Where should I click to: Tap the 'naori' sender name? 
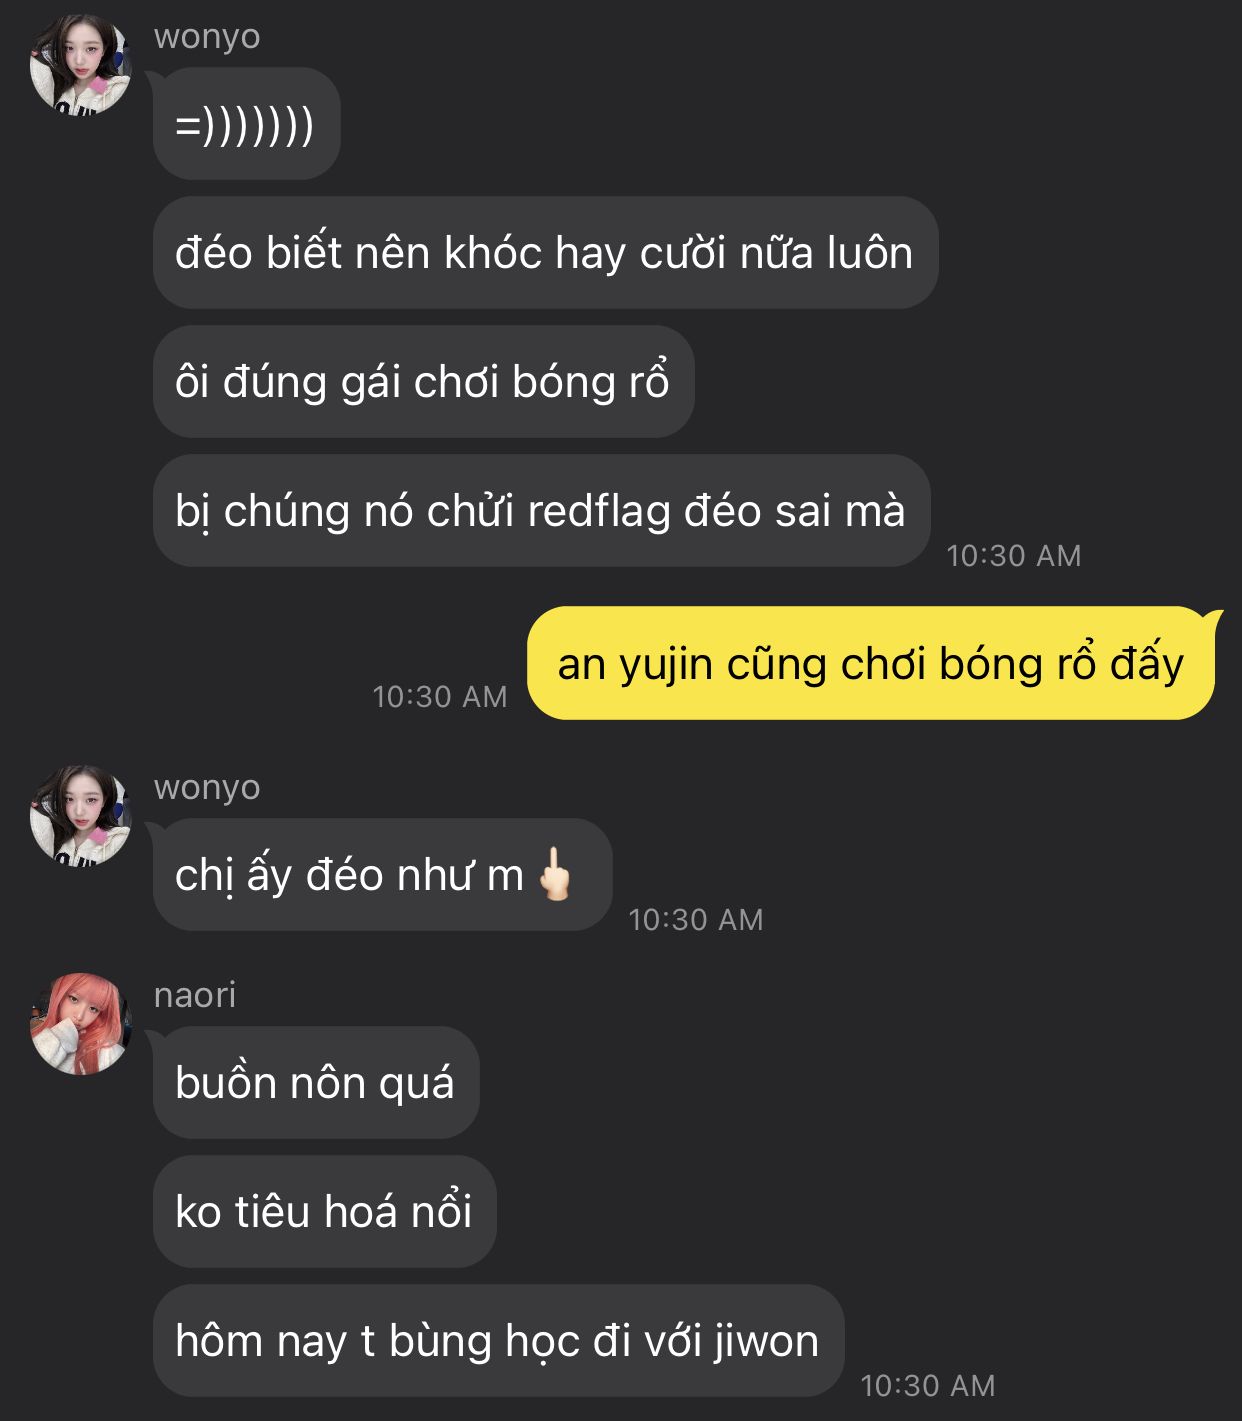(195, 995)
